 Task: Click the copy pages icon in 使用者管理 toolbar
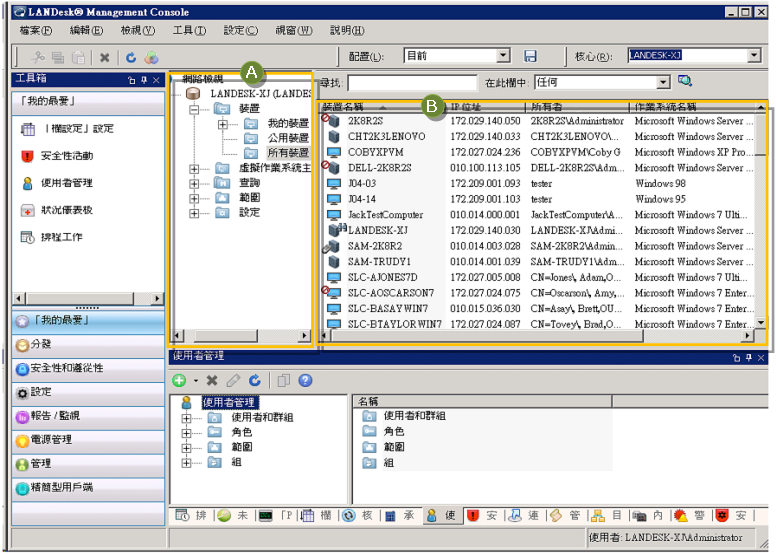pos(283,381)
